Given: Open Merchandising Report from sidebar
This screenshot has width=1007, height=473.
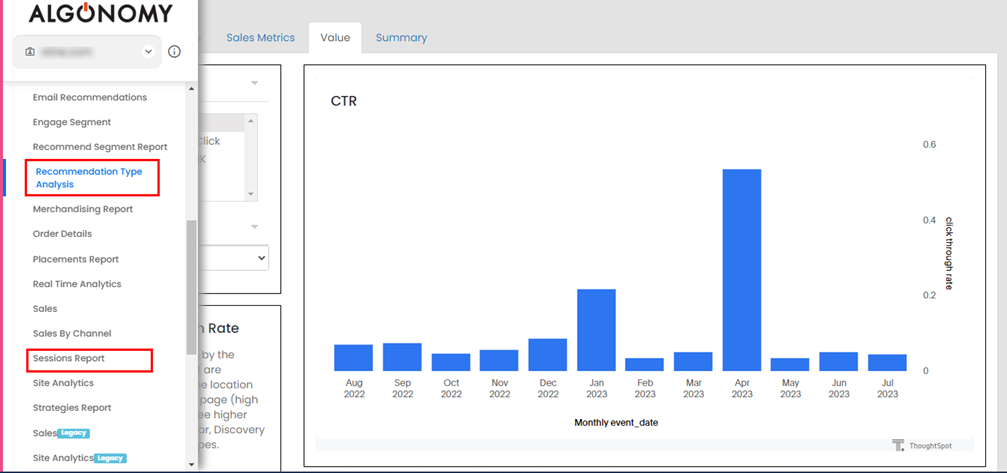Looking at the screenshot, I should coord(82,209).
